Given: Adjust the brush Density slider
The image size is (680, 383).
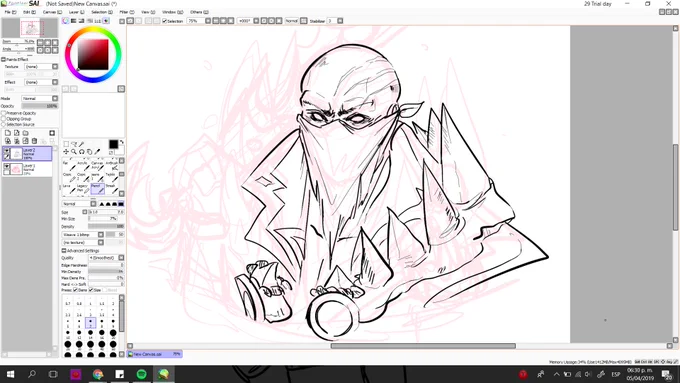Looking at the screenshot, I should 106,226.
